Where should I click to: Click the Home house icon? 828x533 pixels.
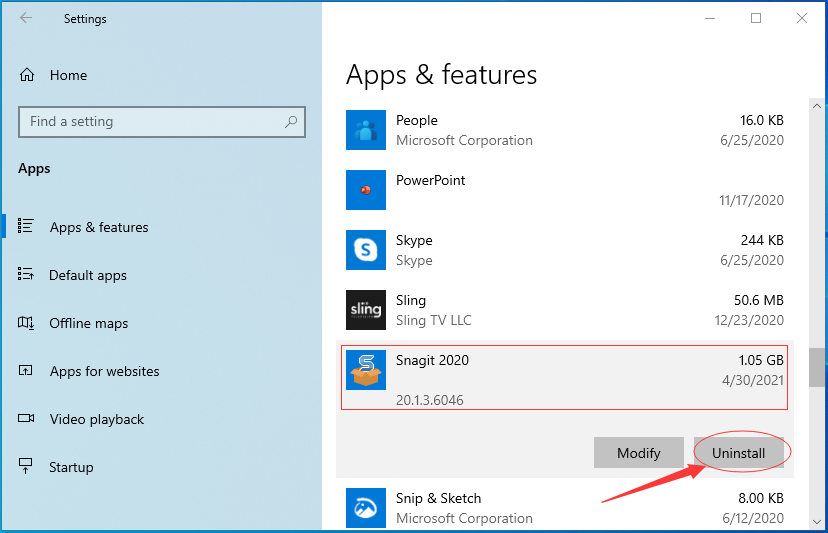click(x=27, y=75)
